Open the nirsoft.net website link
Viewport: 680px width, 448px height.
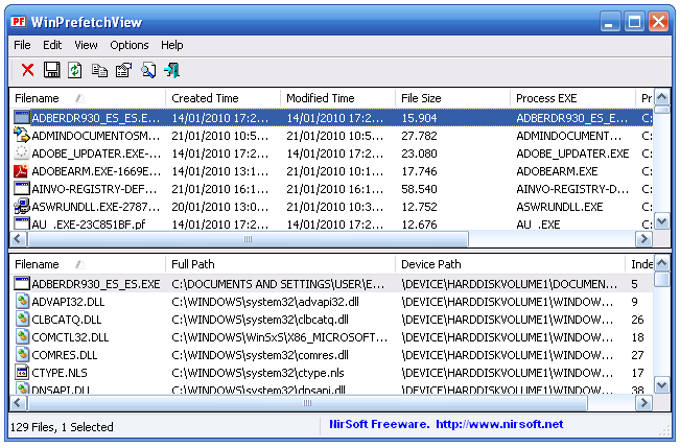click(499, 424)
